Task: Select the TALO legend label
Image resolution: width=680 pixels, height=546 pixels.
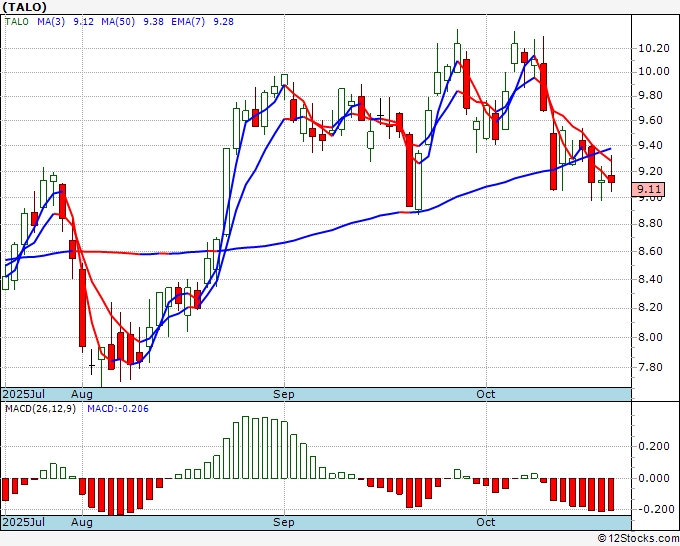Action: [16, 22]
